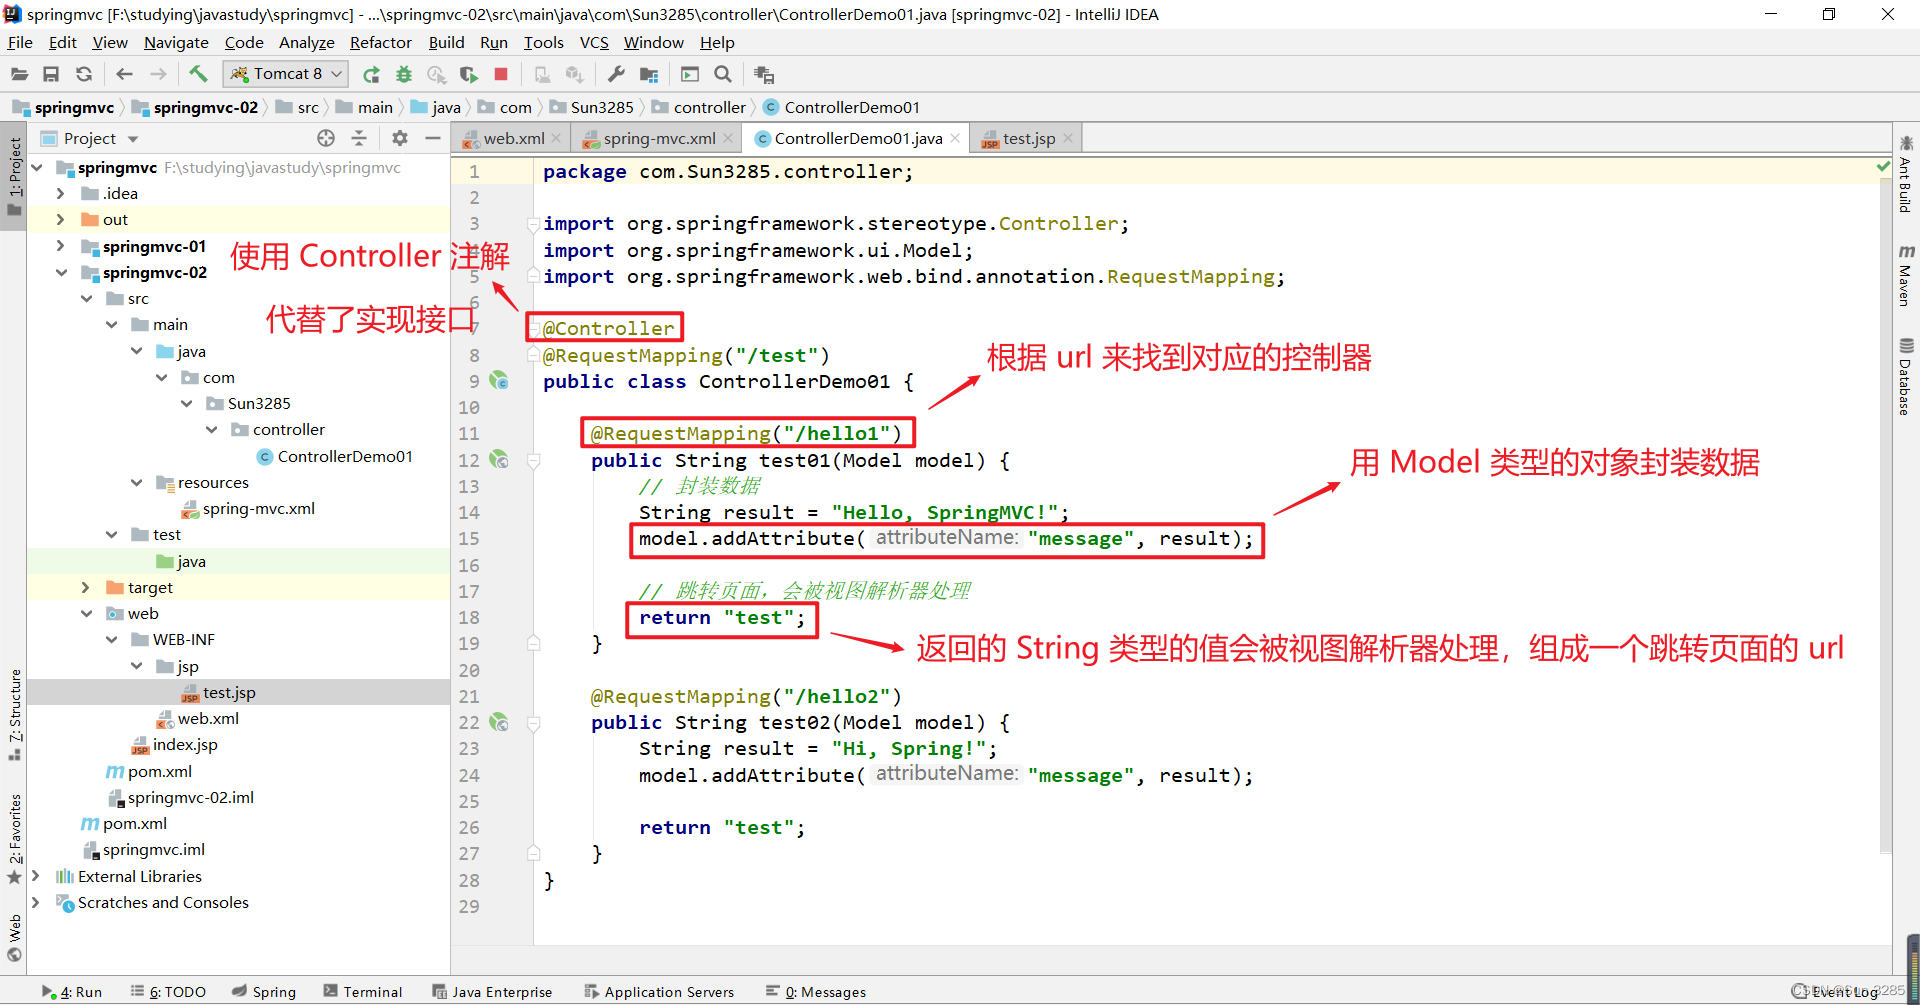Open the Refactor menu

[381, 42]
